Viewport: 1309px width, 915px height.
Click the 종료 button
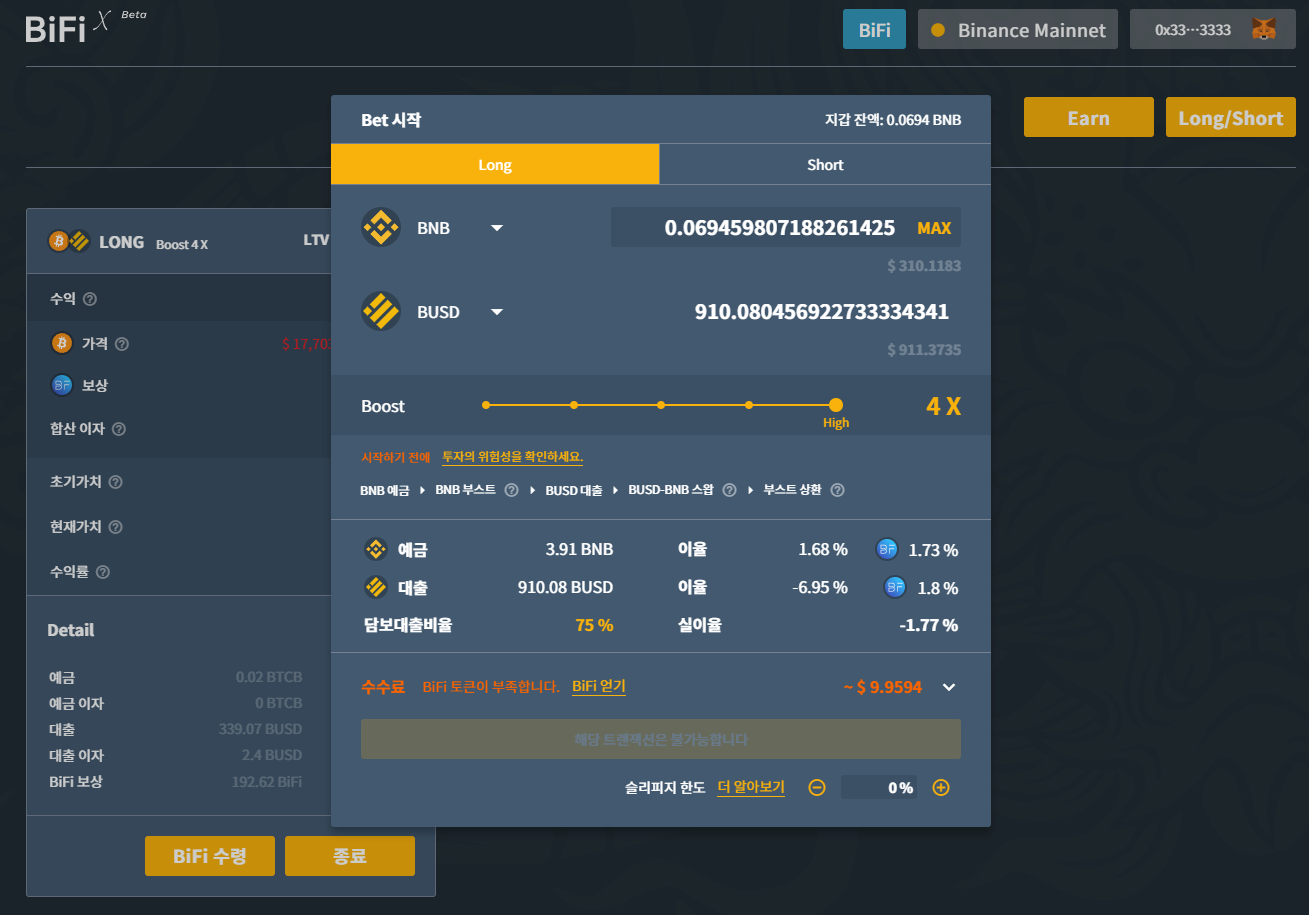(x=350, y=856)
